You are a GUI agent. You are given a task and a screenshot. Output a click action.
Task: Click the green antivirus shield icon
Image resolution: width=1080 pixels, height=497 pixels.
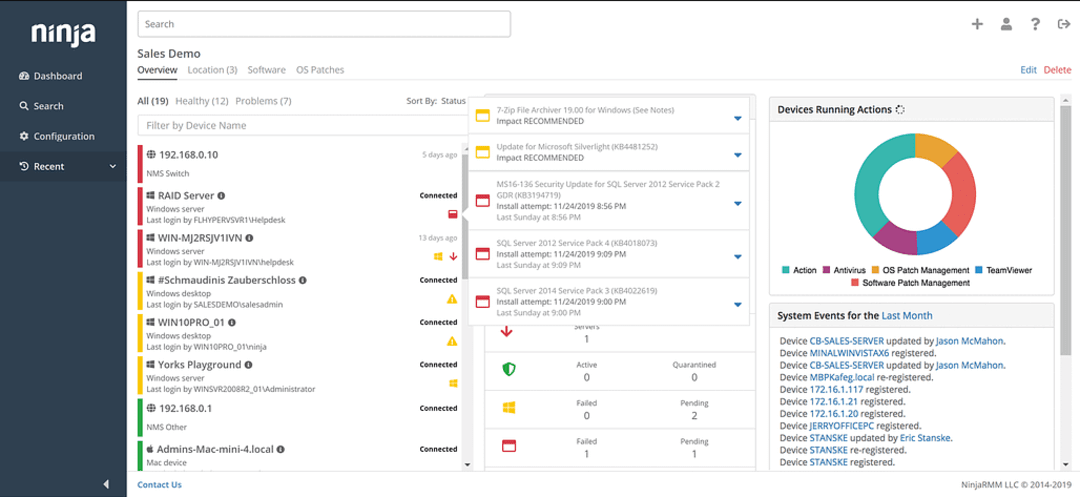[x=509, y=369]
